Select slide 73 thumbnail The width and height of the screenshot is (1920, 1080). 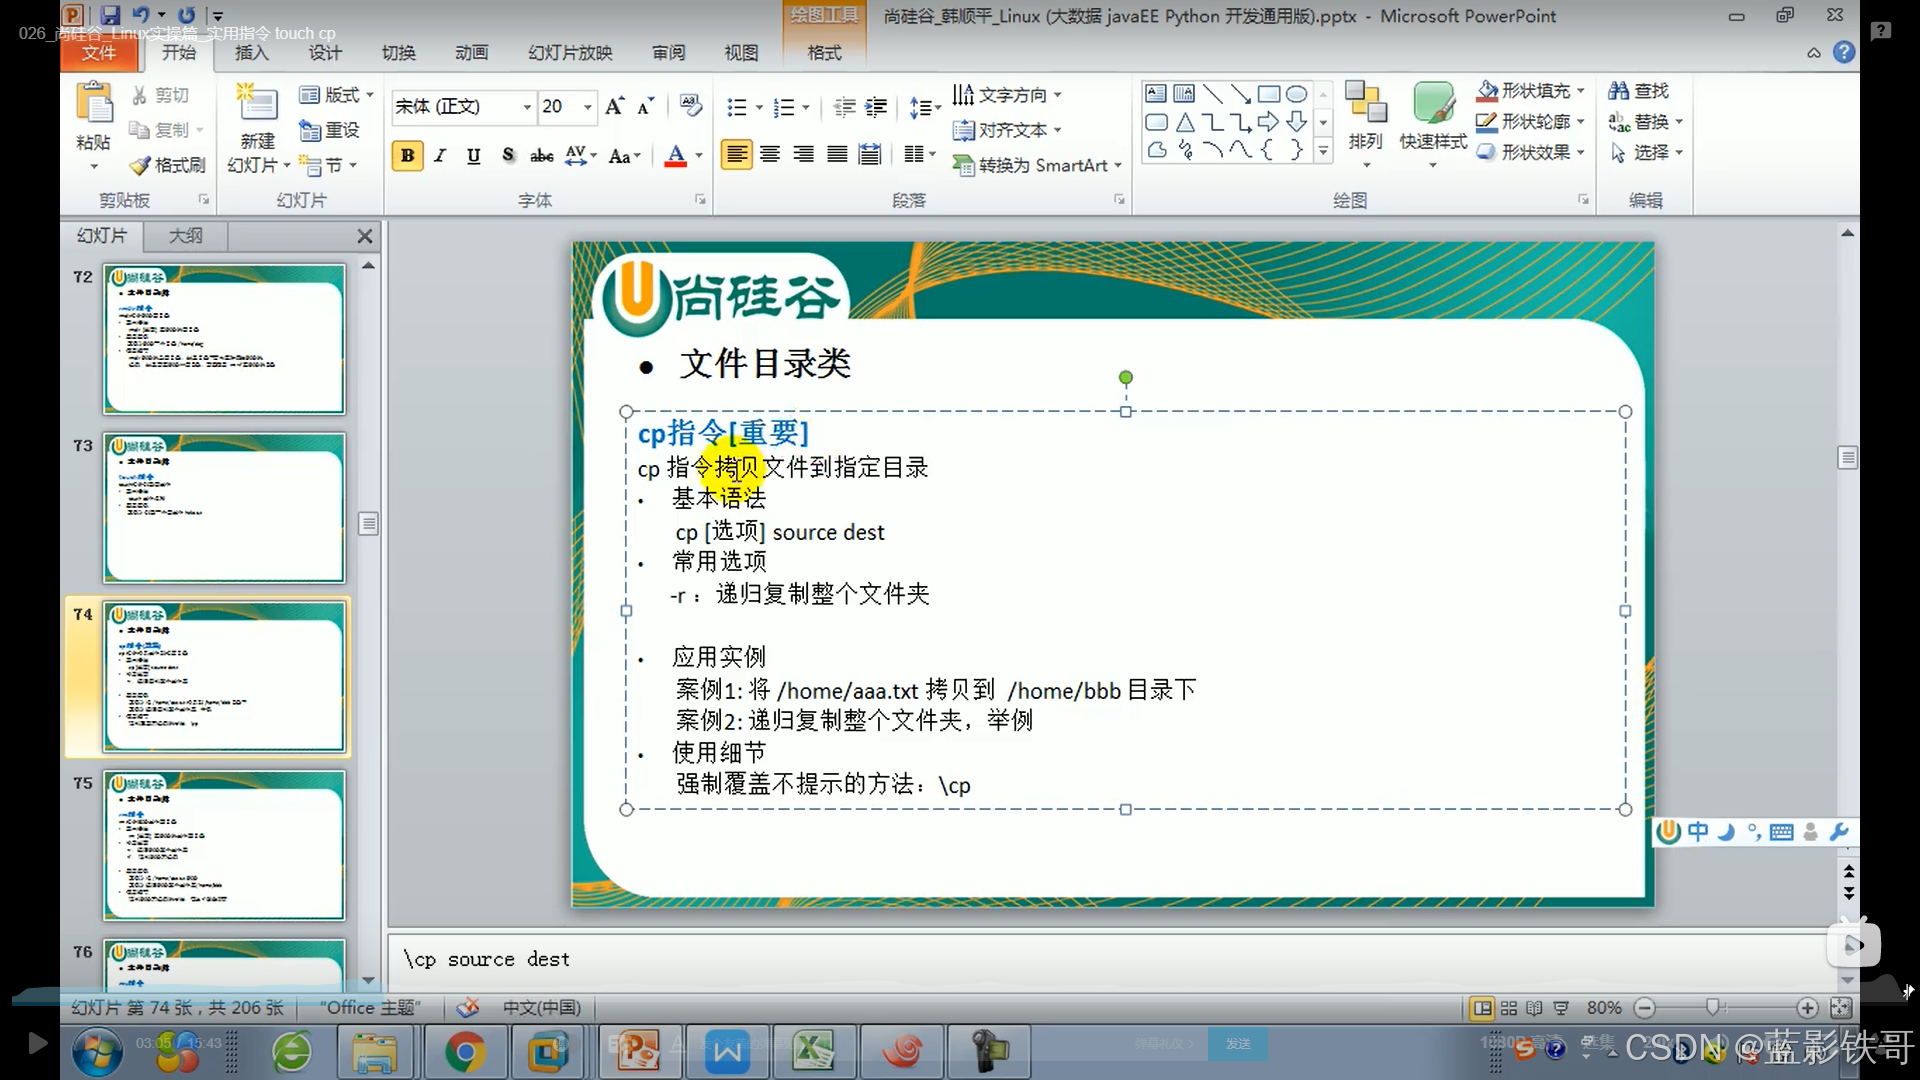pos(224,508)
